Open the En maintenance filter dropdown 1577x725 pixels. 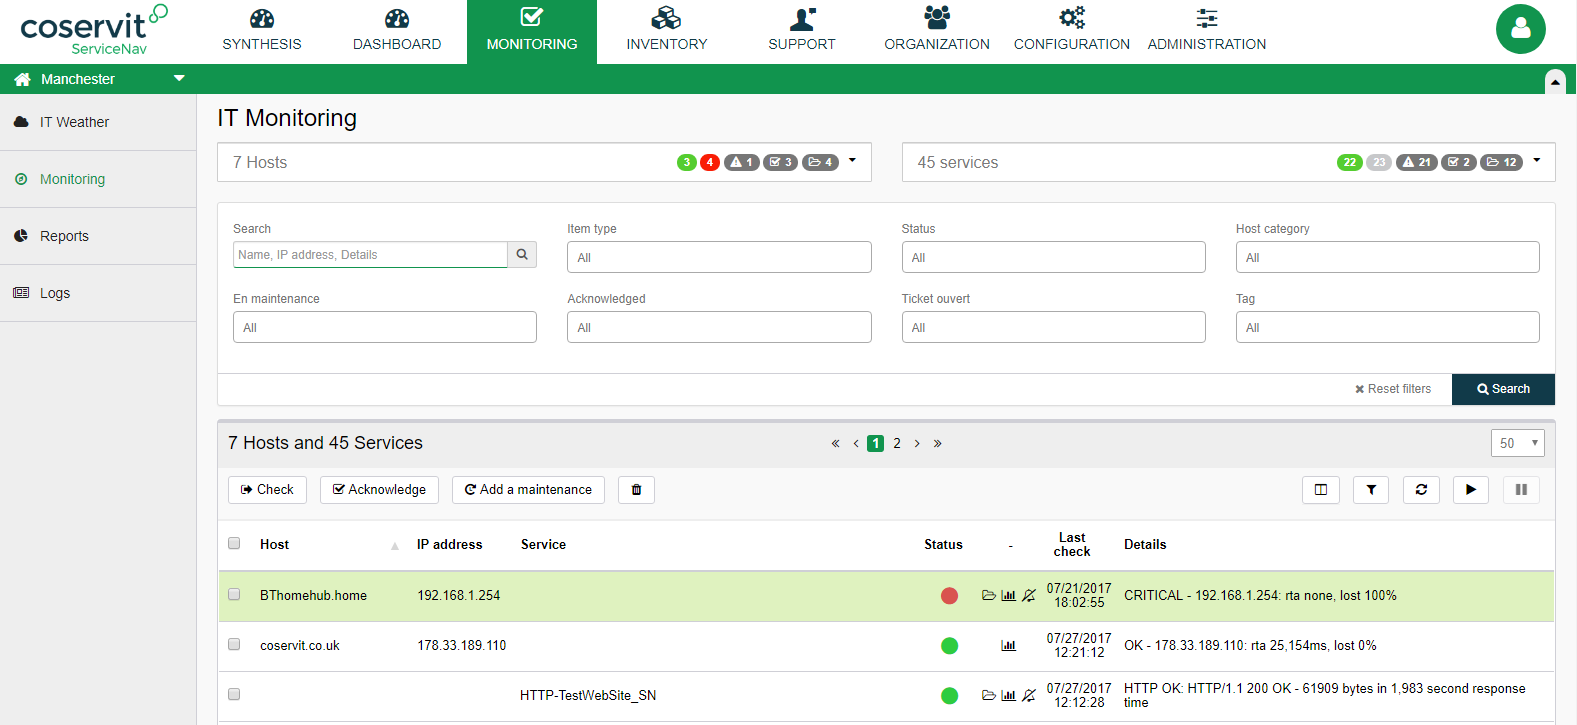coord(385,327)
